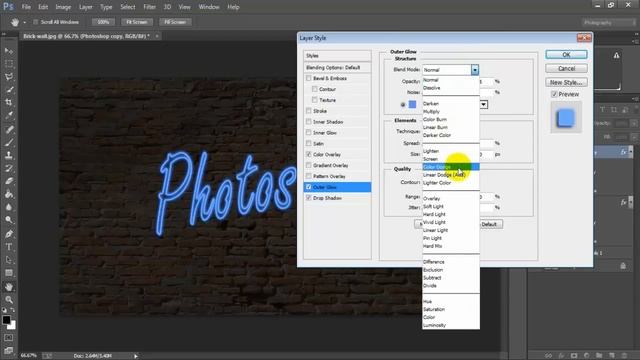Screen dimensions: 640x360
Task: Select the Quick Selection tool
Action: pos(9,89)
